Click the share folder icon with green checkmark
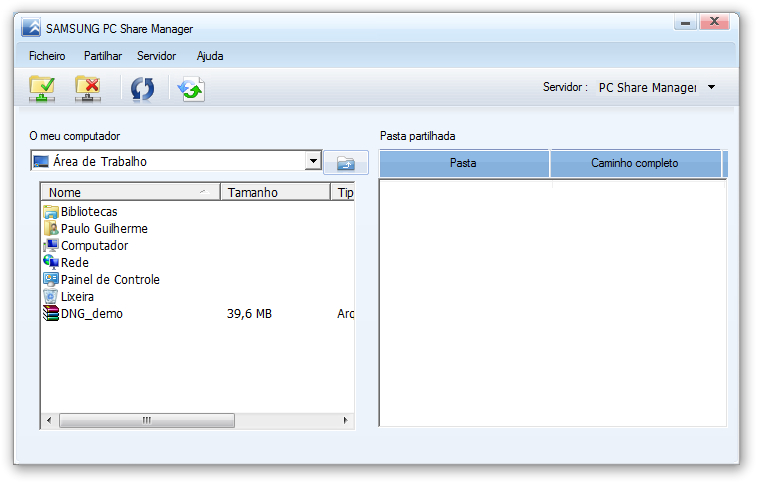This screenshot has height=484, width=757. click(x=42, y=88)
